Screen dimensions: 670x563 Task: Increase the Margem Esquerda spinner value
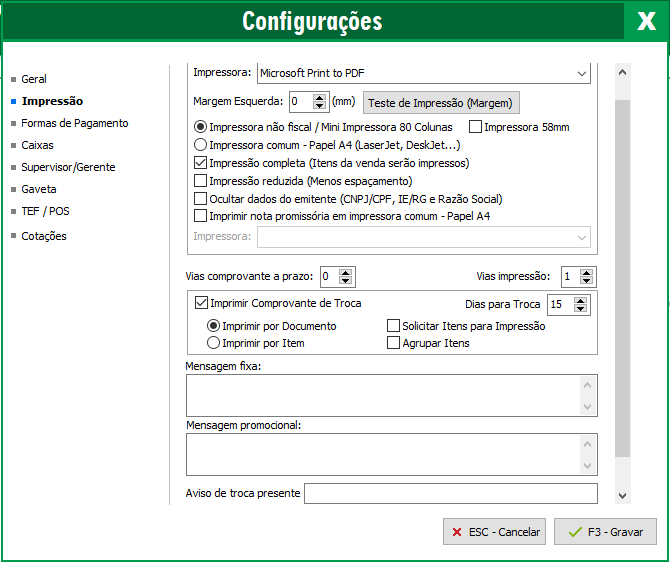tap(319, 98)
